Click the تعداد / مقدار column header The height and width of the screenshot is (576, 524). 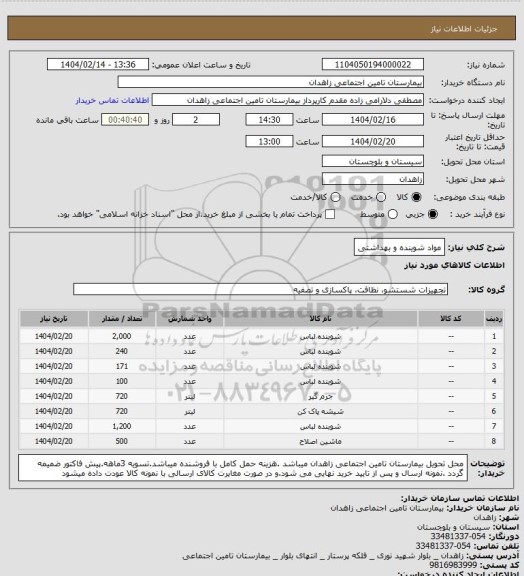point(122,318)
